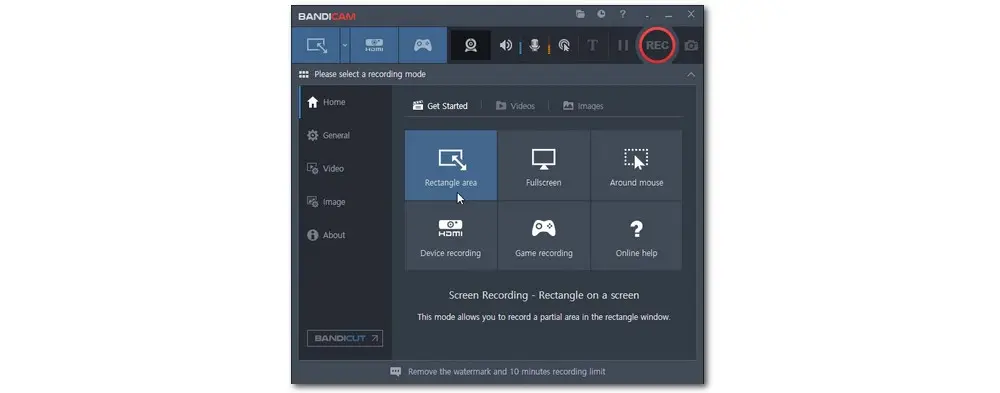Open the About sidebar section
Screen dimensions: 1000x393
tap(345, 235)
